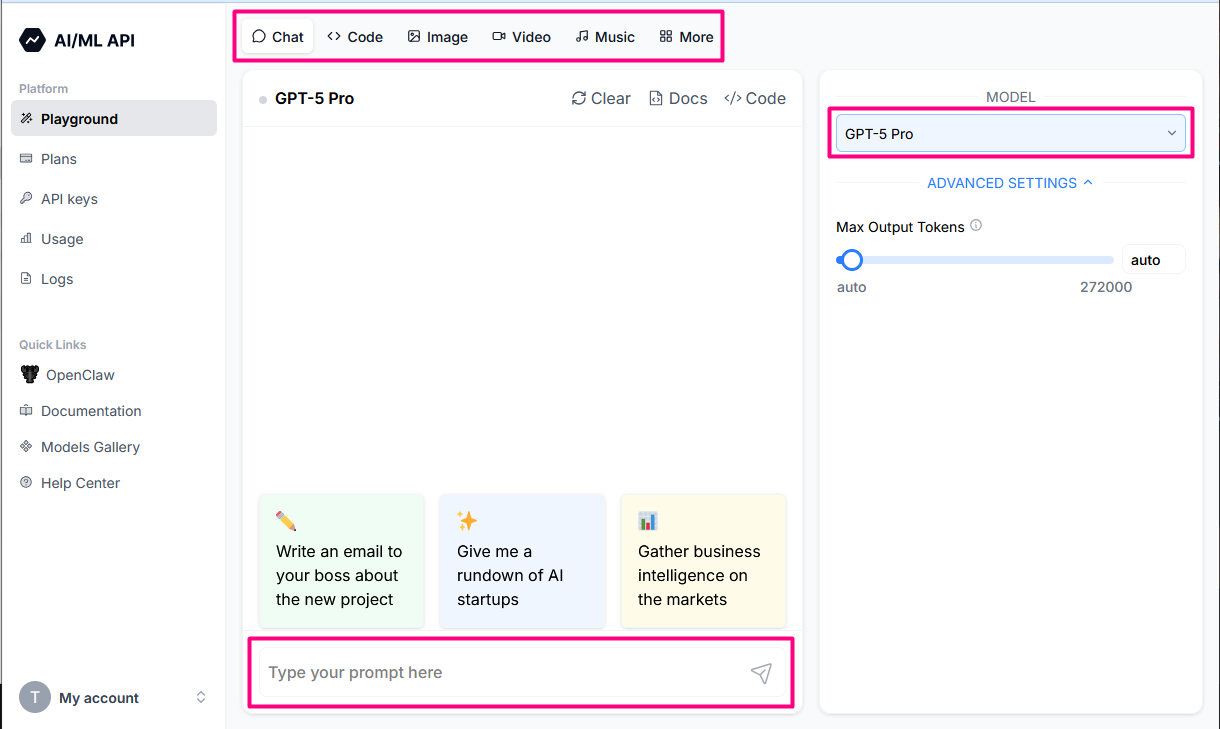
Task: Go to Playground in sidebar
Action: tap(114, 118)
